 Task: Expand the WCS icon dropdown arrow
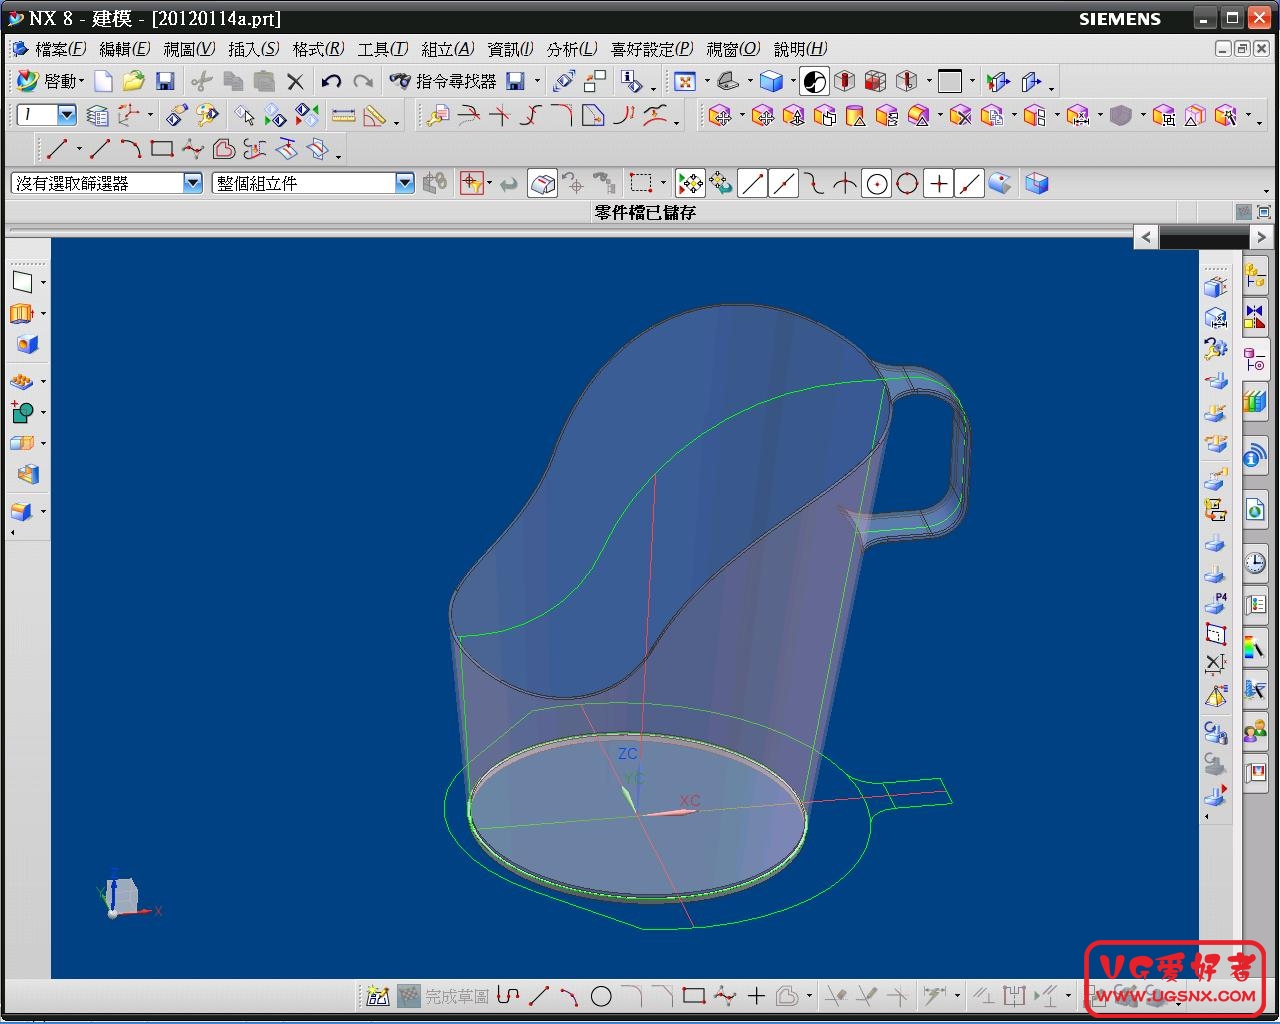coord(150,117)
